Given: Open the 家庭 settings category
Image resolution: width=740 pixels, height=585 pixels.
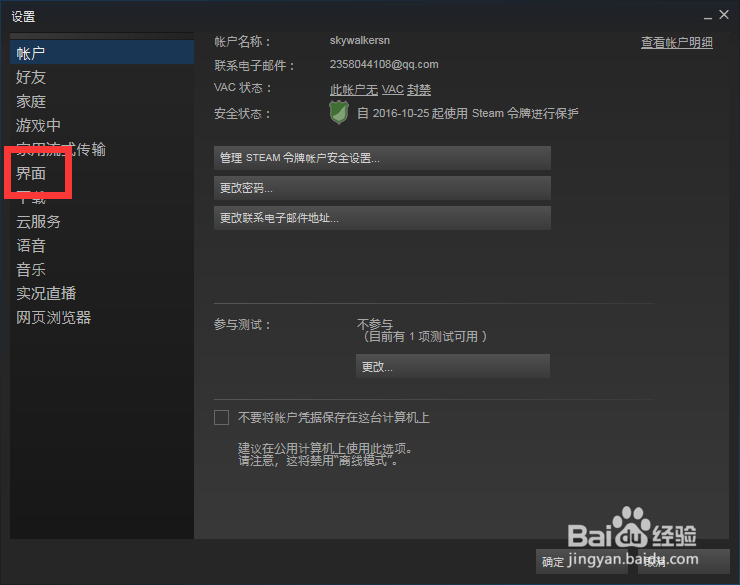Looking at the screenshot, I should click(x=31, y=101).
